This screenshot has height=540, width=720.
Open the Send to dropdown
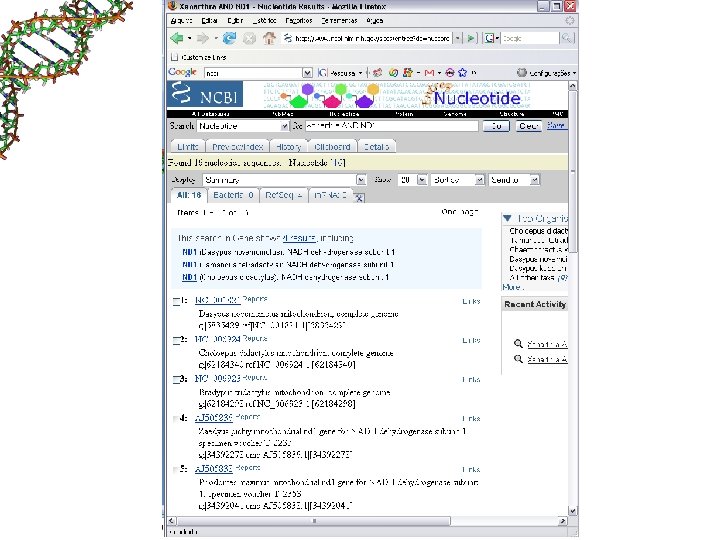tap(514, 180)
